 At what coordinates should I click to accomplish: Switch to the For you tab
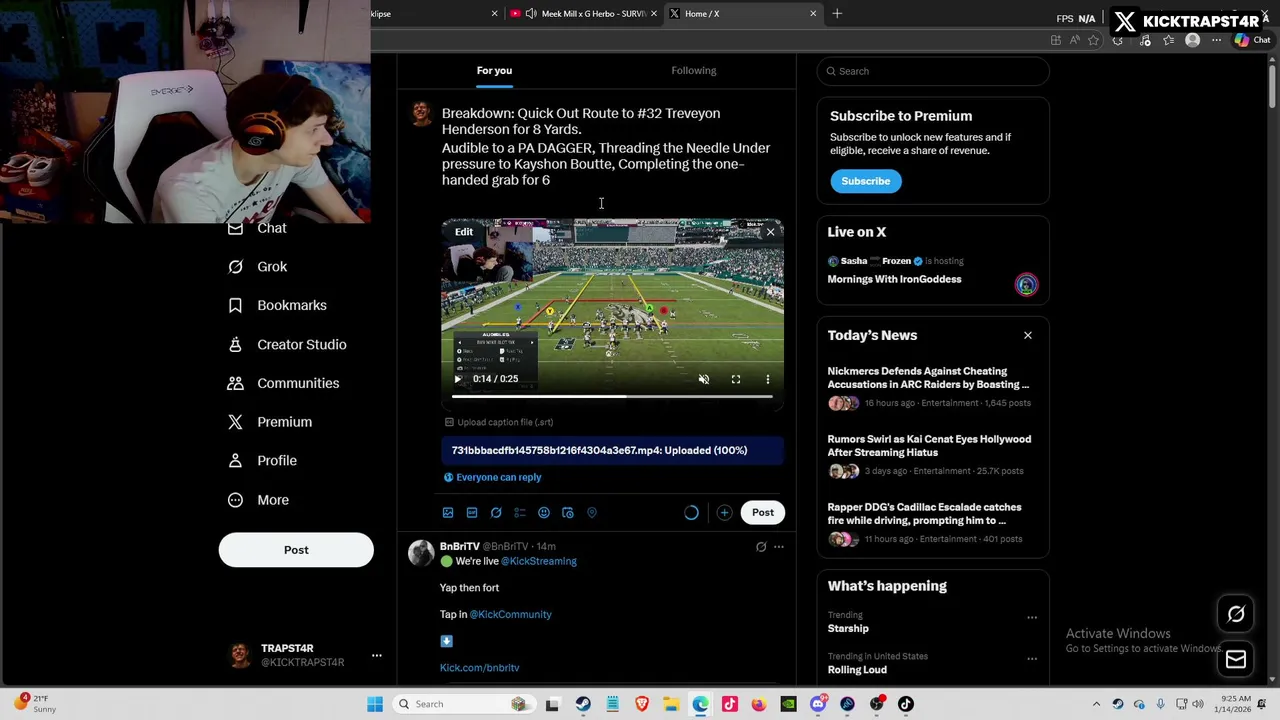(x=494, y=70)
